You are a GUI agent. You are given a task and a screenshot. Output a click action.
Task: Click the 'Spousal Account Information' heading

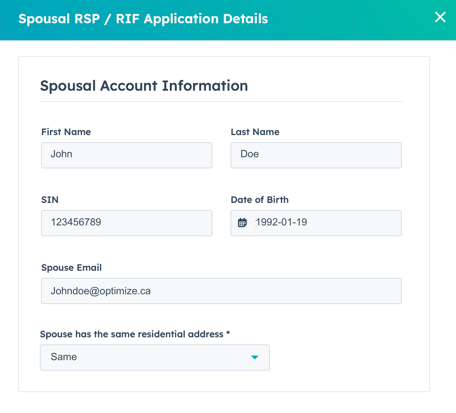pyautogui.click(x=144, y=86)
